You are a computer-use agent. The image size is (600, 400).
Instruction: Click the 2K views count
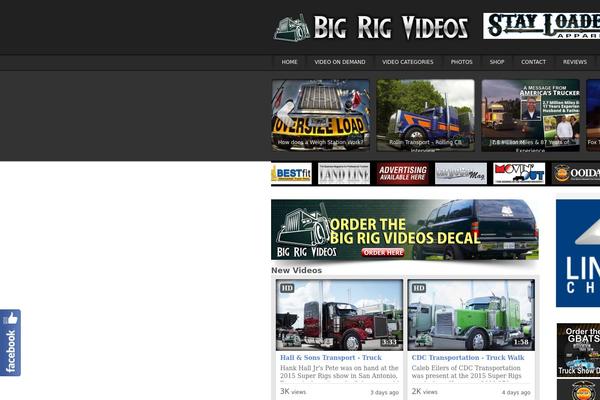coord(424,392)
